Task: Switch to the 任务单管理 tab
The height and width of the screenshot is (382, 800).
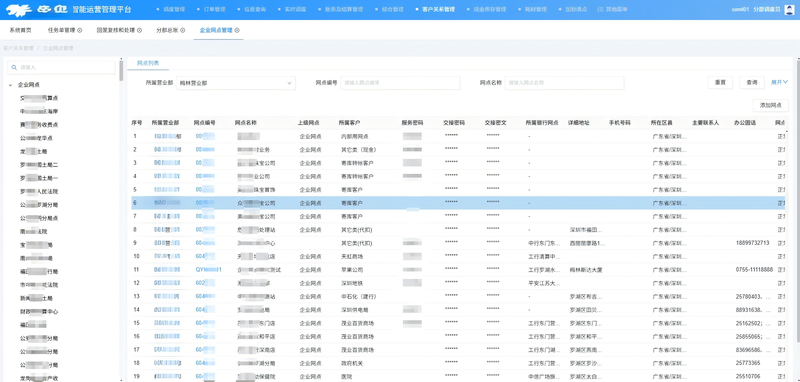Action: point(61,30)
